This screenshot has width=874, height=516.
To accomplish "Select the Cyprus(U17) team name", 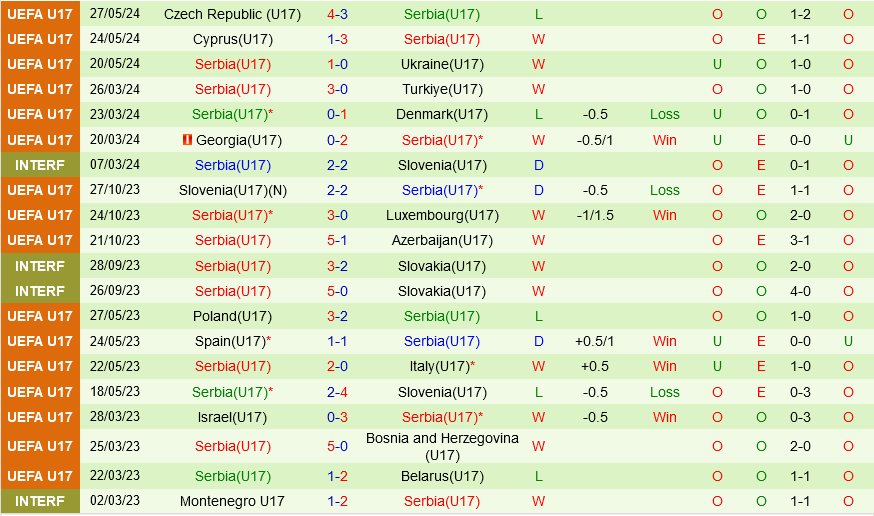I will (232, 39).
